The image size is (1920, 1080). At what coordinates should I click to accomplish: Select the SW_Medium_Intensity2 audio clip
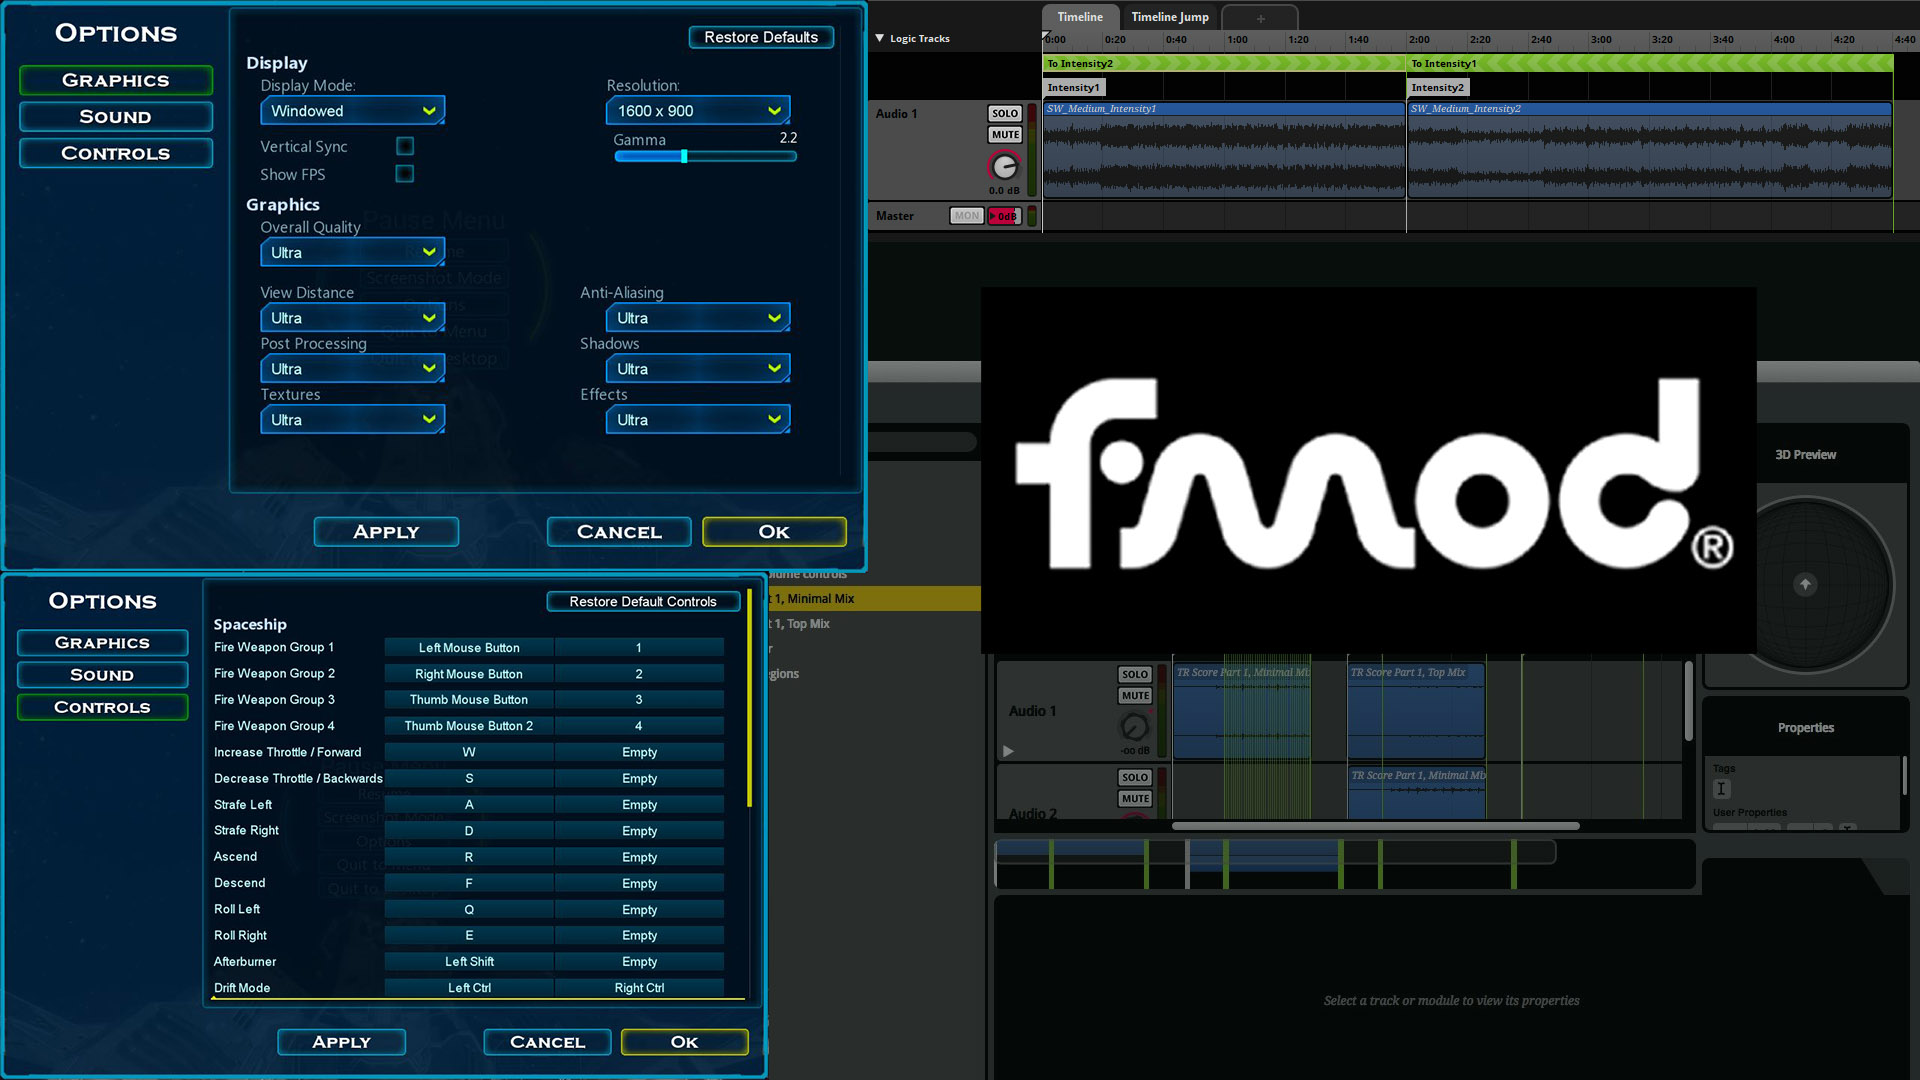[x=1650, y=148]
